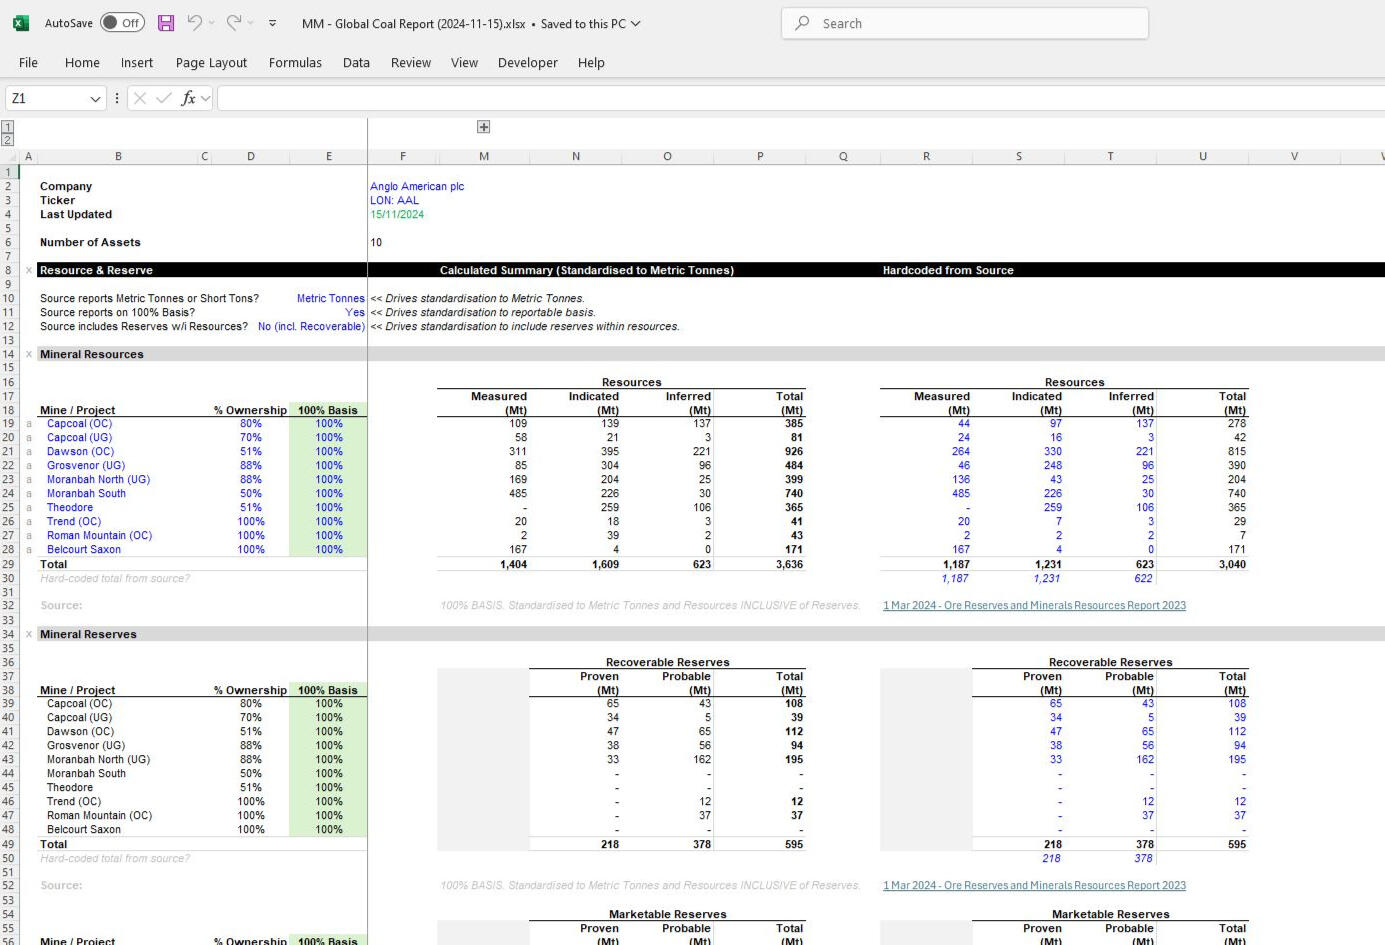Open the Name Box dropdown arrow

(96, 98)
